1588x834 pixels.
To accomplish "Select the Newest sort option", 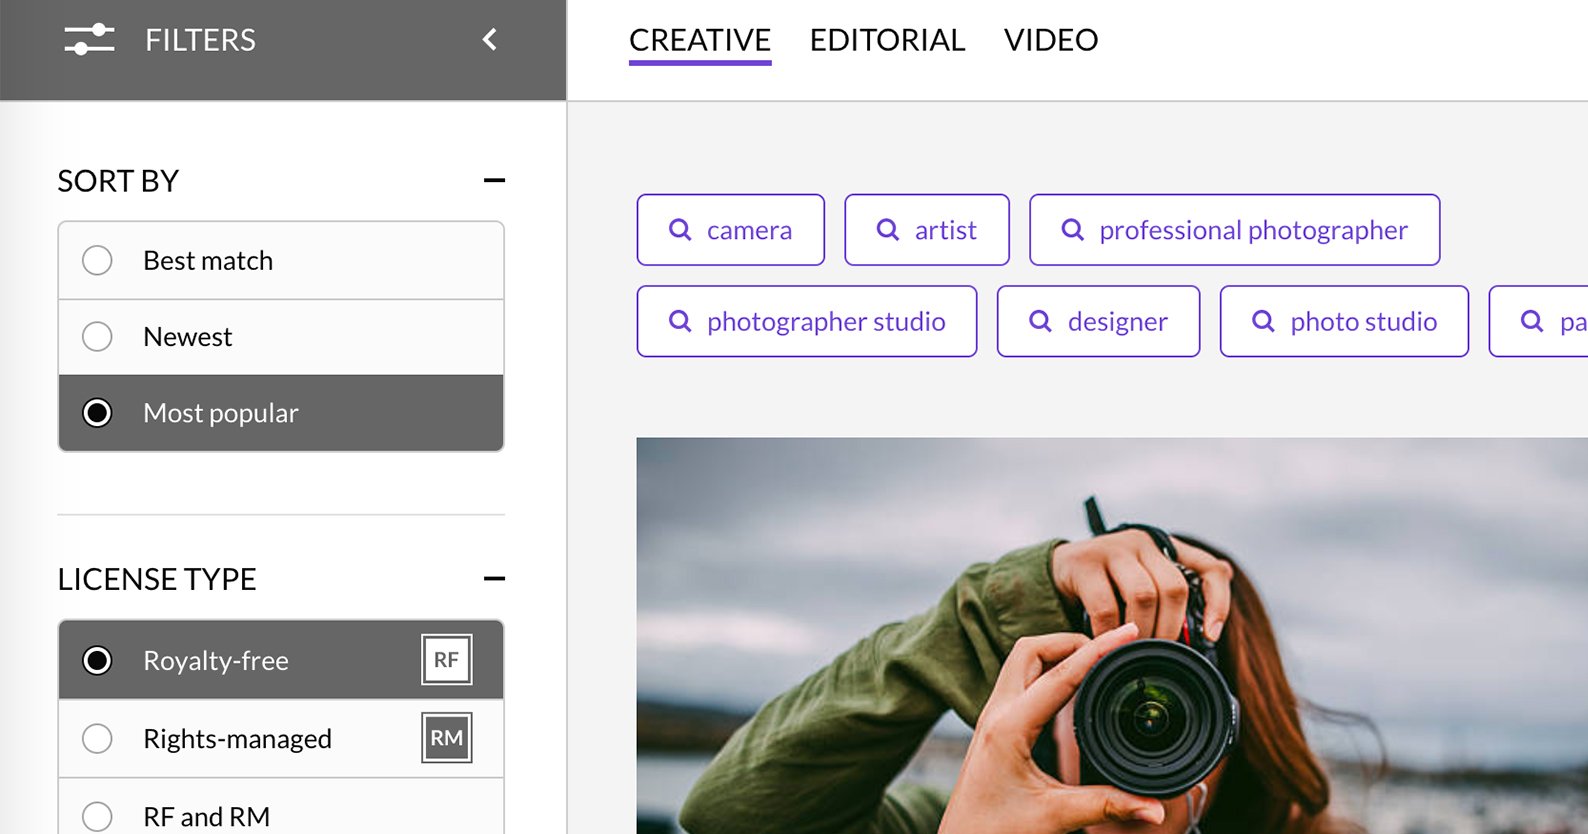I will [x=97, y=337].
